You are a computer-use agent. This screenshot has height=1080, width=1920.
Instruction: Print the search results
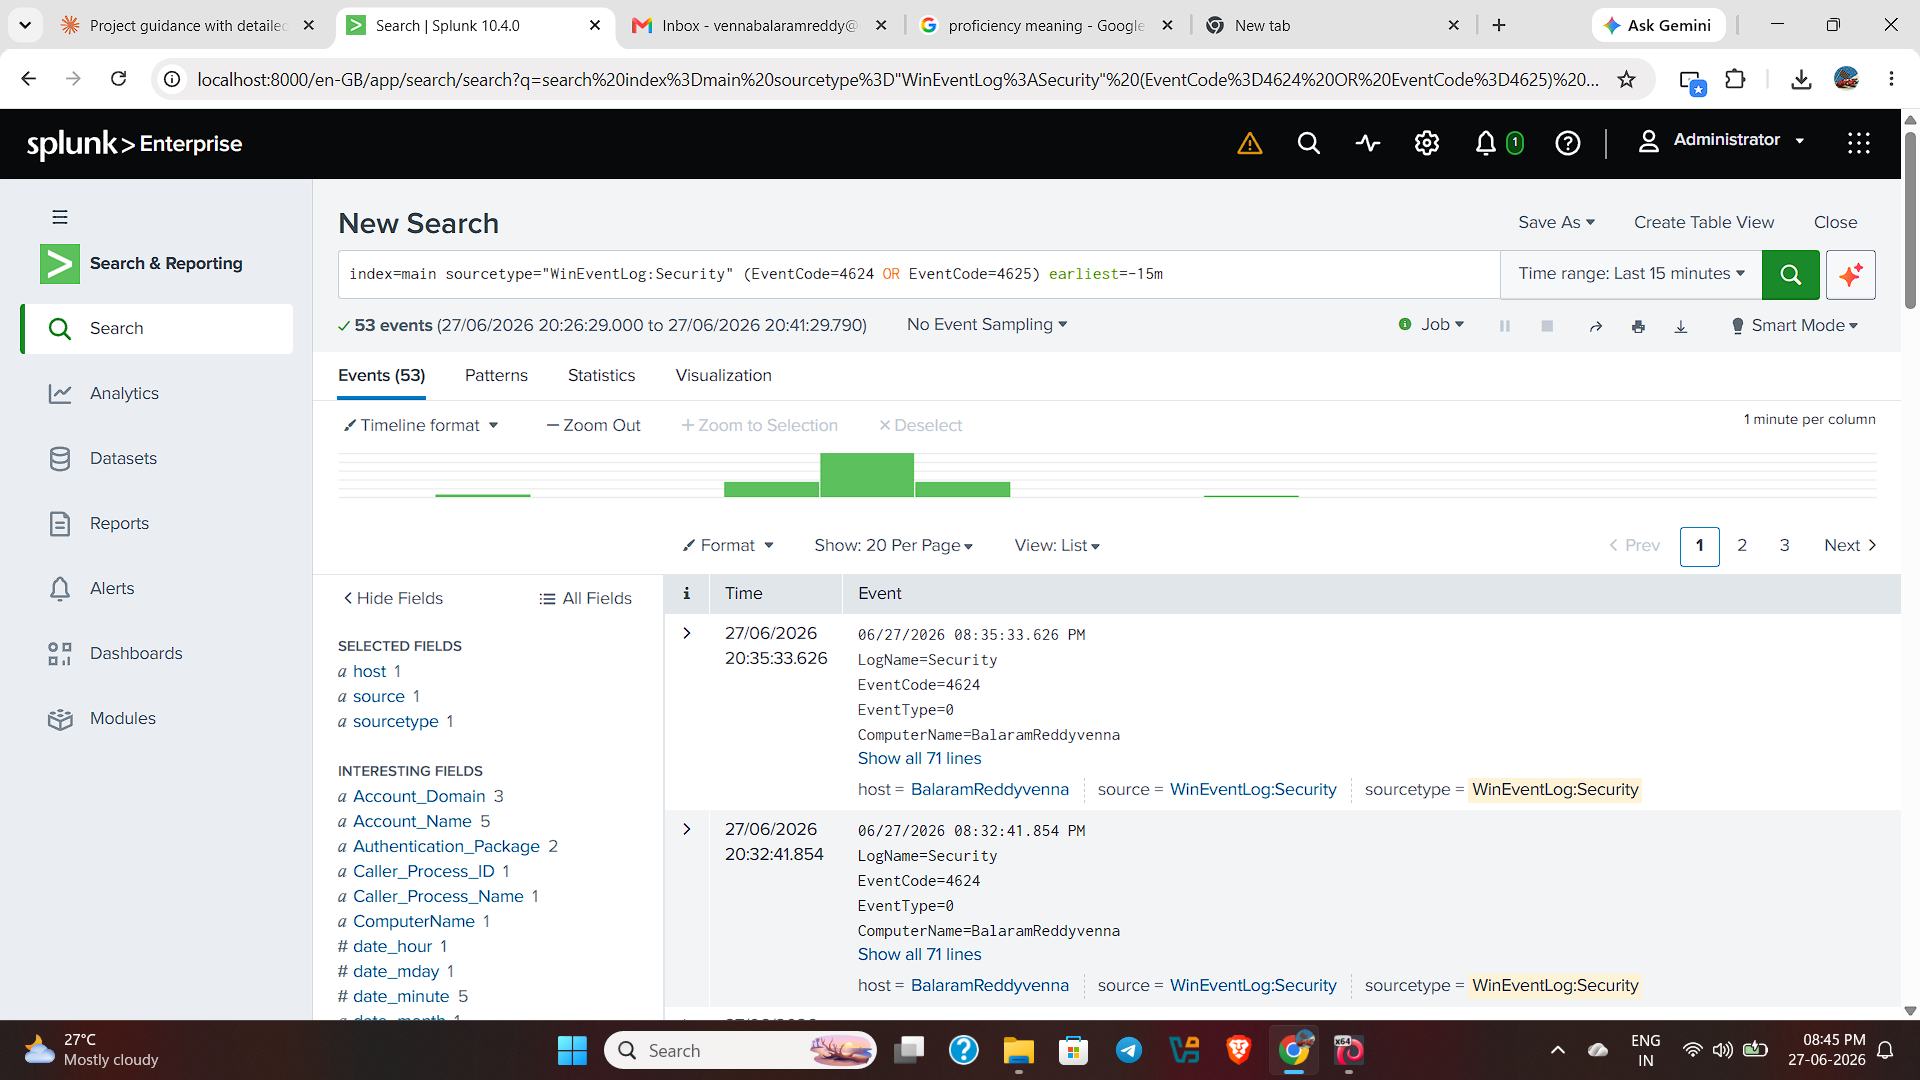click(x=1638, y=326)
